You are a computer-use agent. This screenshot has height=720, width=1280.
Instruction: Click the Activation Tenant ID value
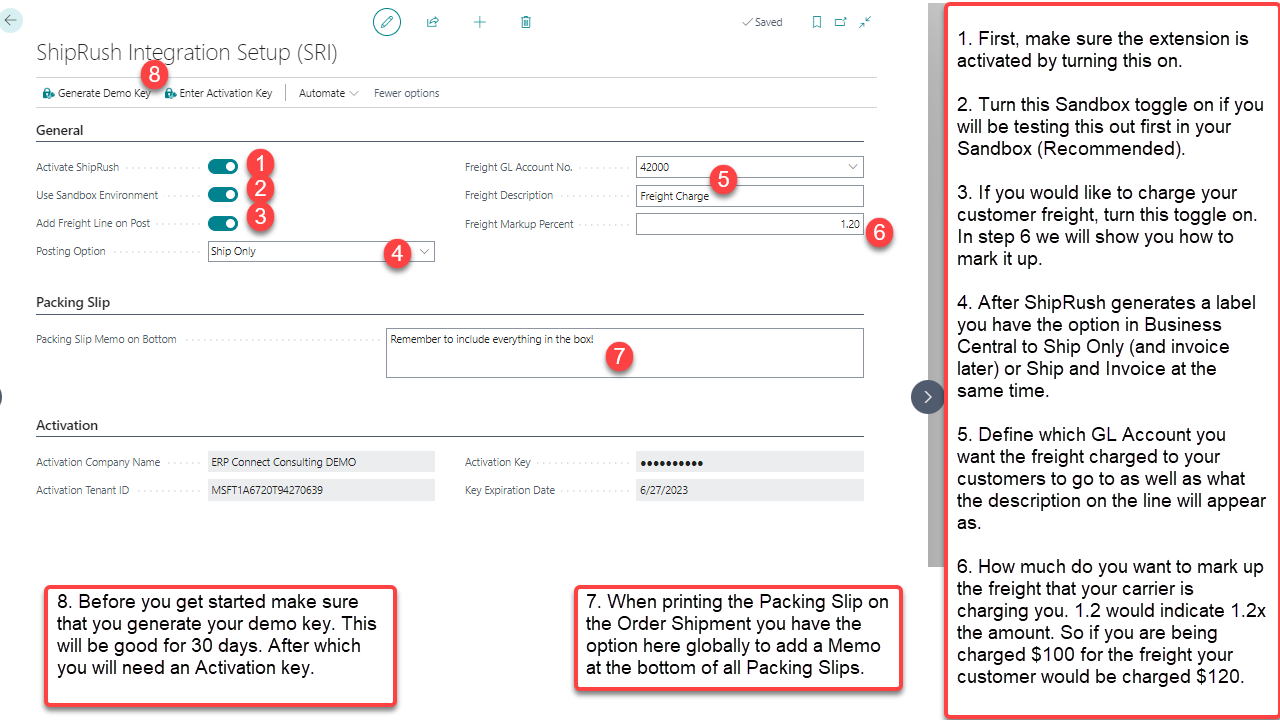click(x=321, y=490)
